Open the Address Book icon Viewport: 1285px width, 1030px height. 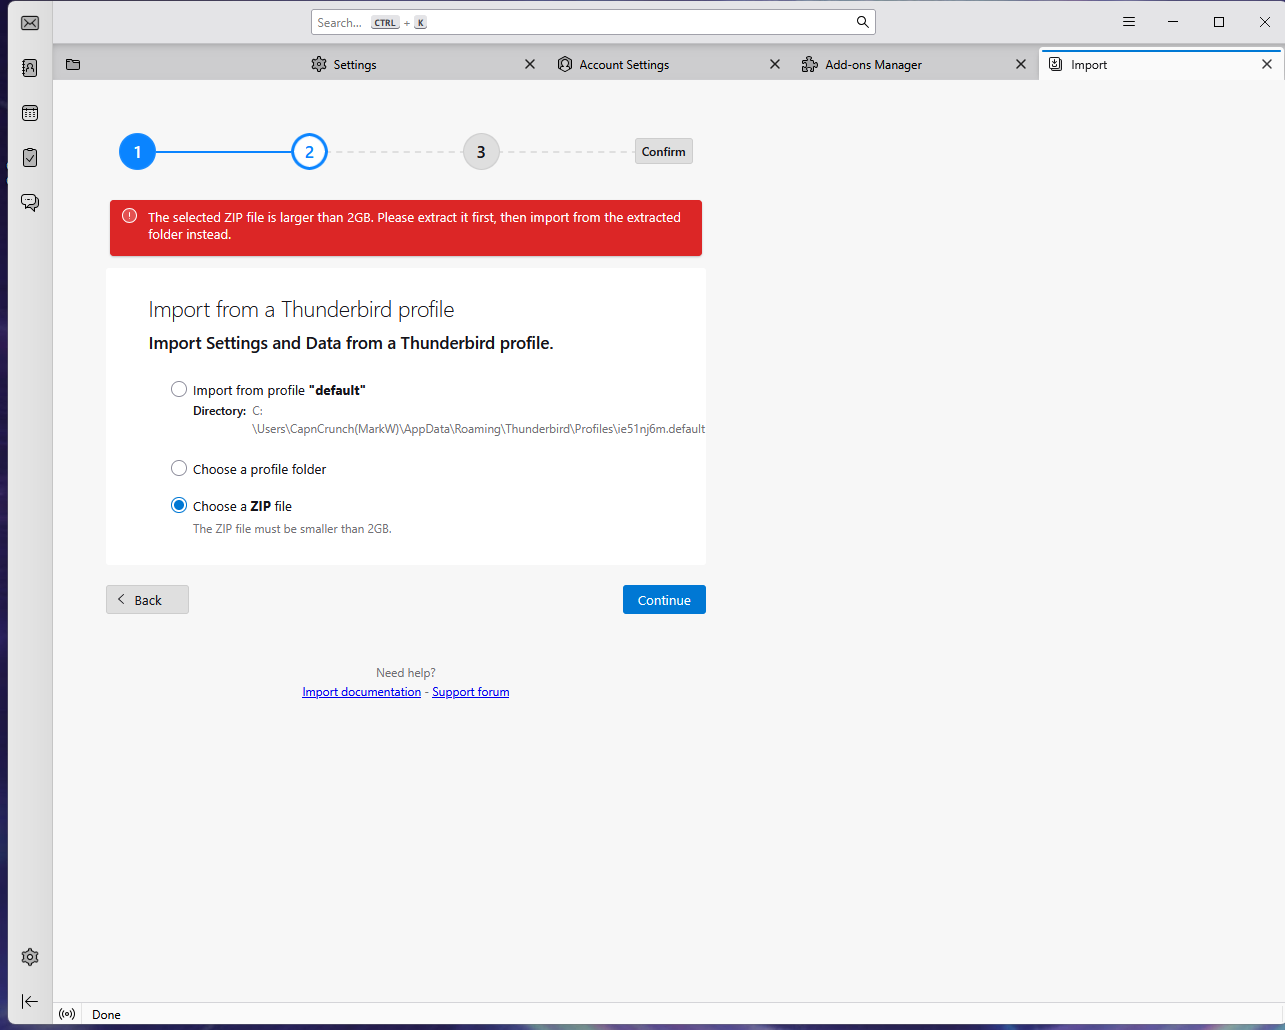coord(30,68)
